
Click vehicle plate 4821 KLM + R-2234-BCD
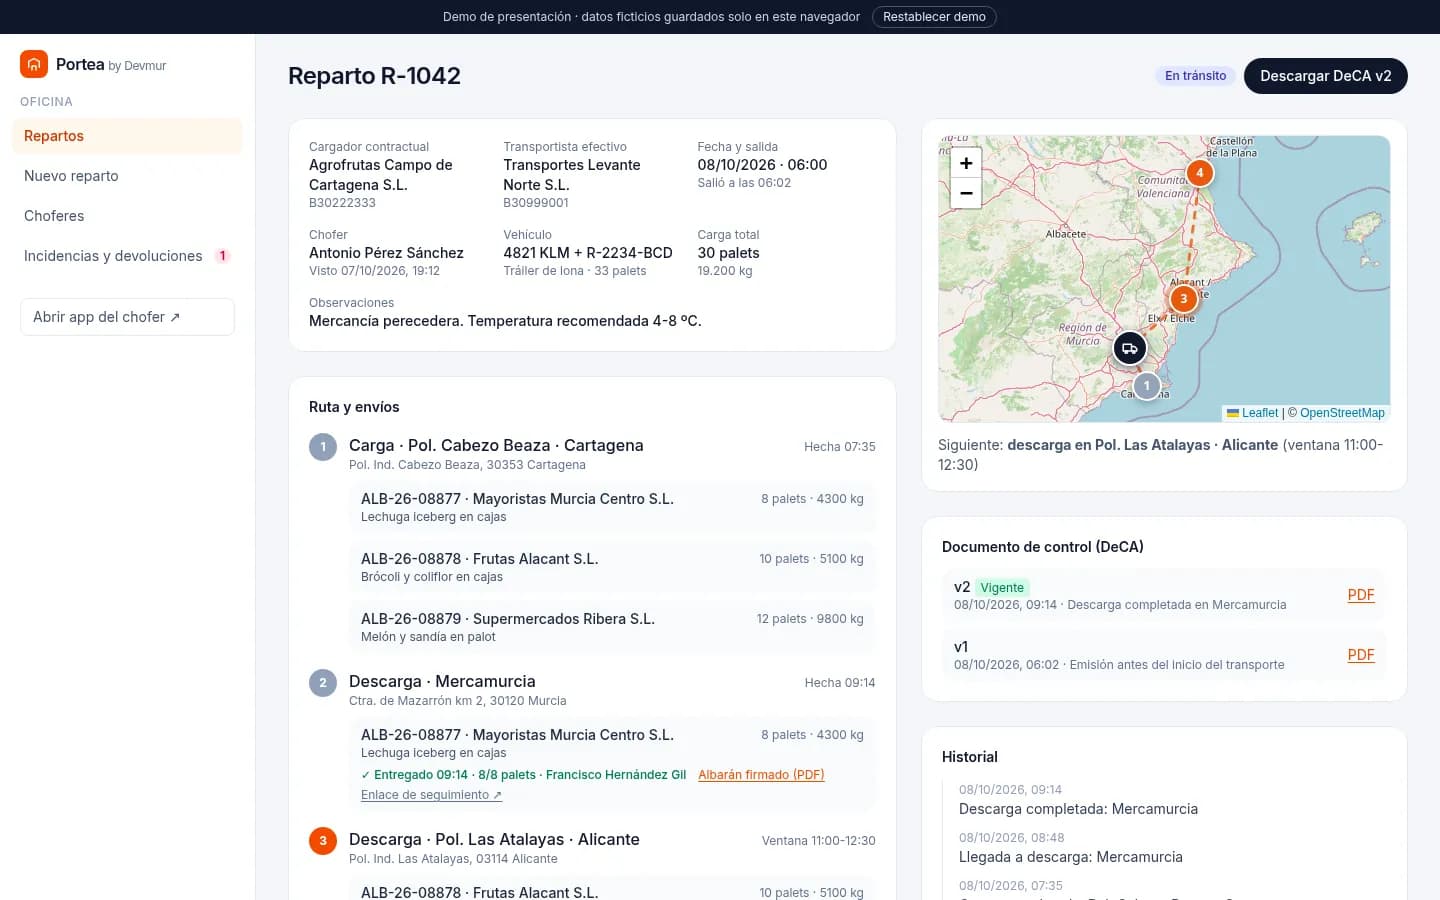tap(588, 253)
